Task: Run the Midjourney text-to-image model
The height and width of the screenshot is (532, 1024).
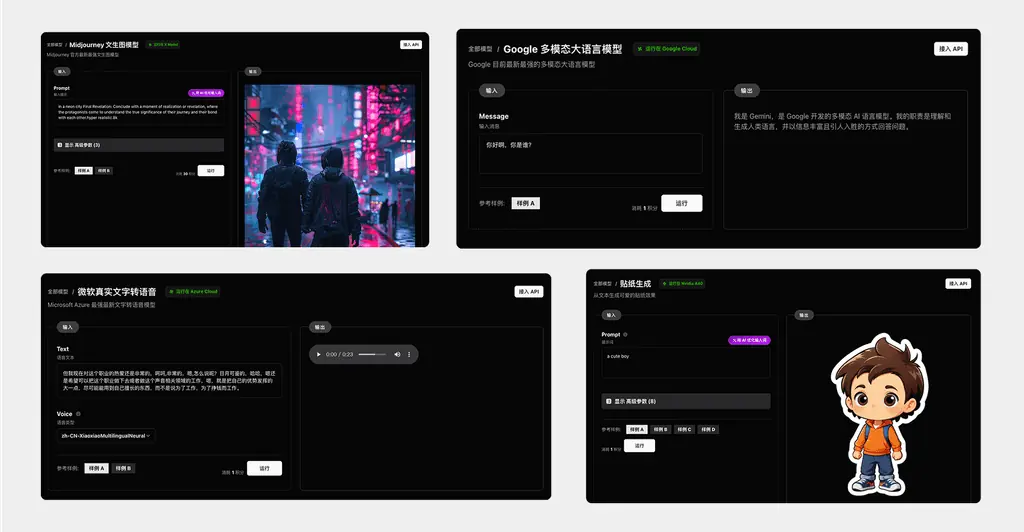Action: (x=210, y=170)
